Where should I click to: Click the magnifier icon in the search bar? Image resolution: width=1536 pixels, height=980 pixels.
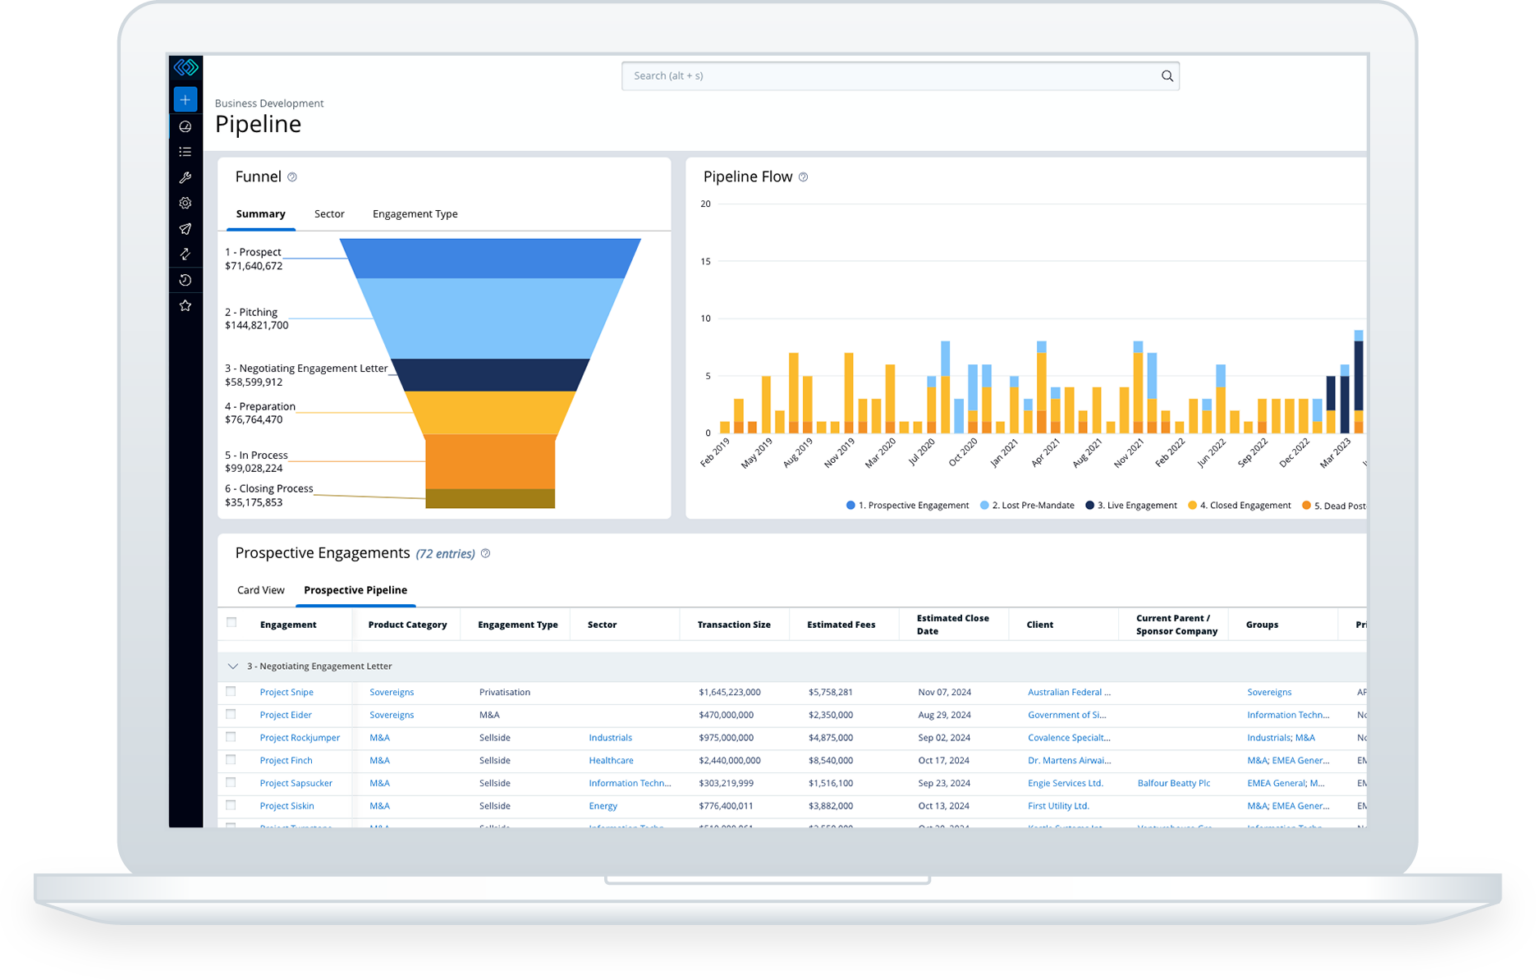point(1167,75)
